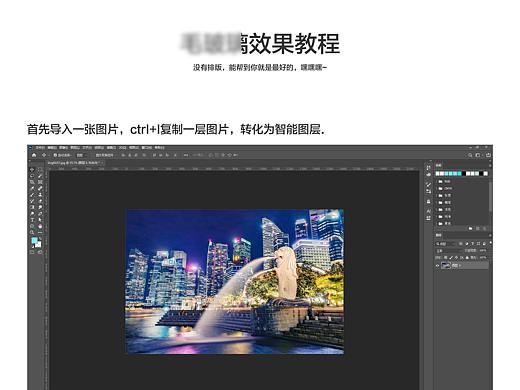Select the Eyedropper tool
Viewport: 520px width, 390px height.
[32, 188]
